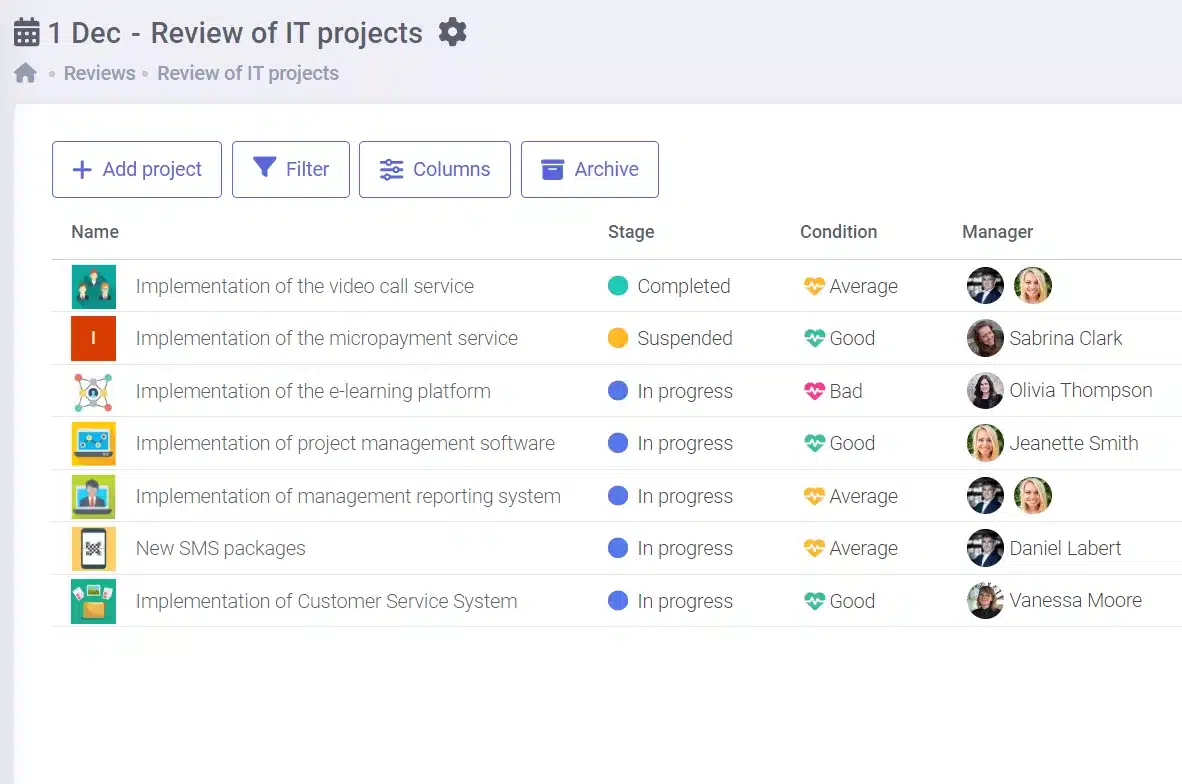1182x784 pixels.
Task: Click the New SMS packages phone icon
Action: coord(93,548)
